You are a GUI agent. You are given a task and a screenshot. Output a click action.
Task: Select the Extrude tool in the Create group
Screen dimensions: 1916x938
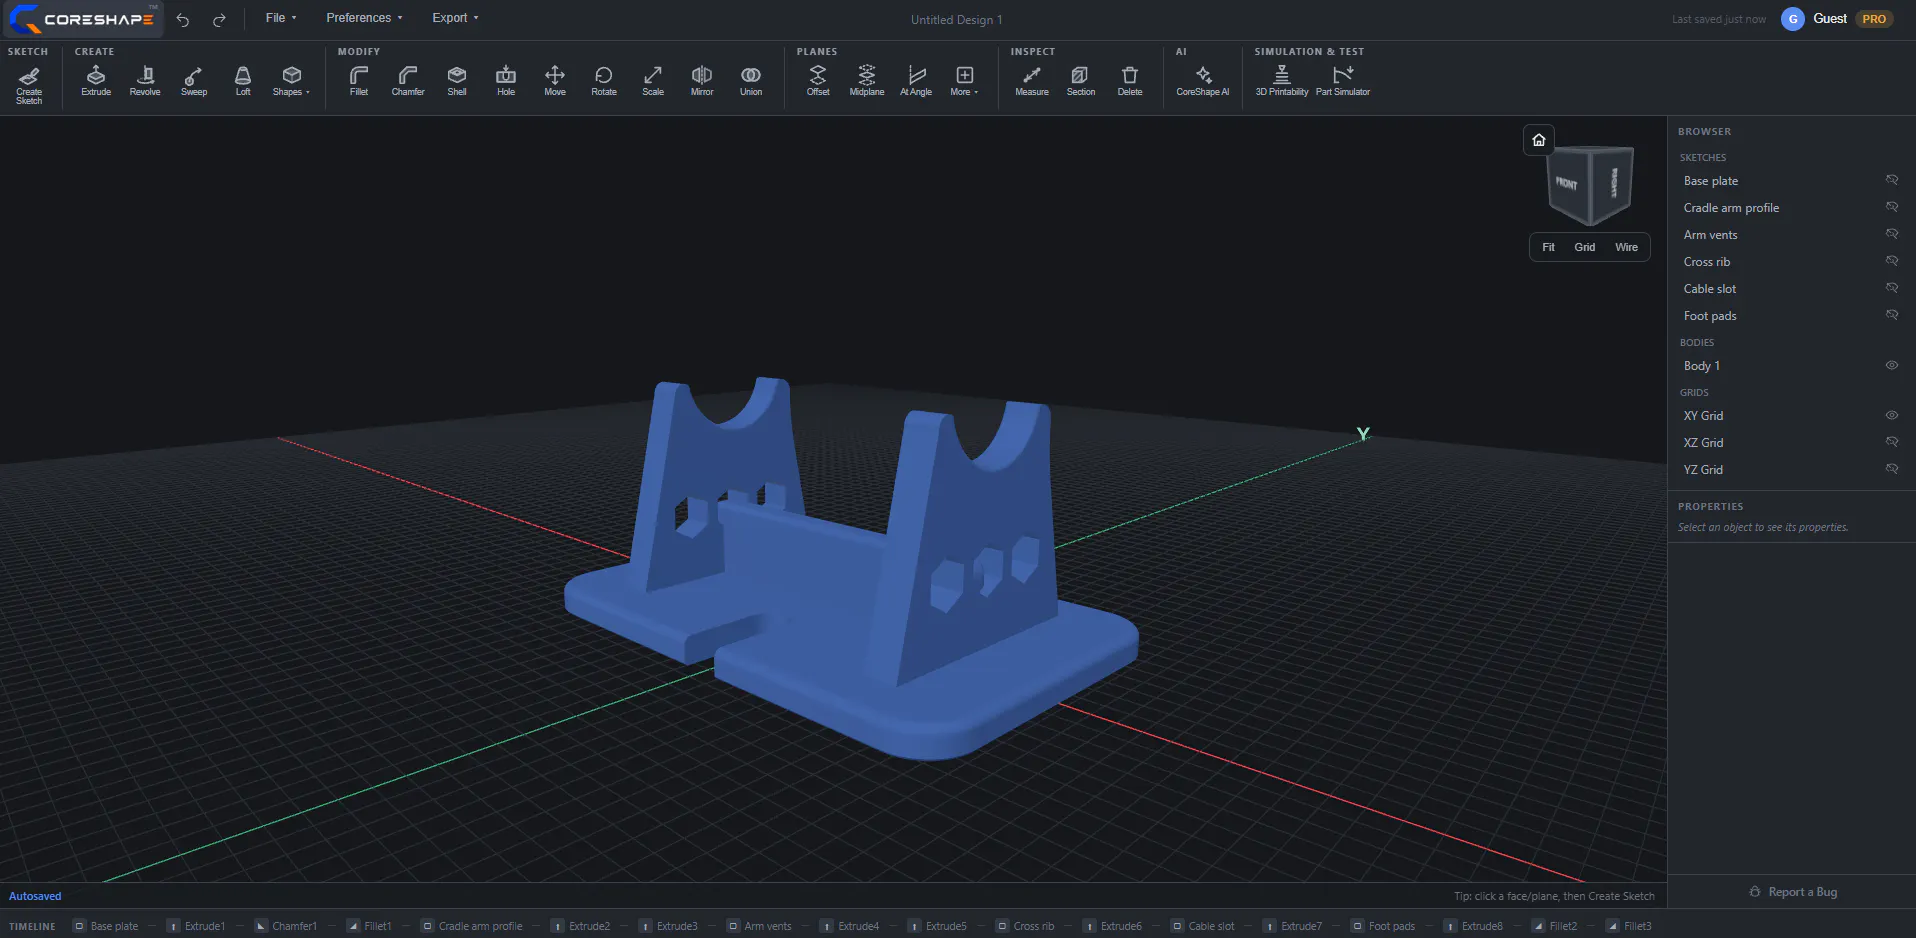click(96, 80)
